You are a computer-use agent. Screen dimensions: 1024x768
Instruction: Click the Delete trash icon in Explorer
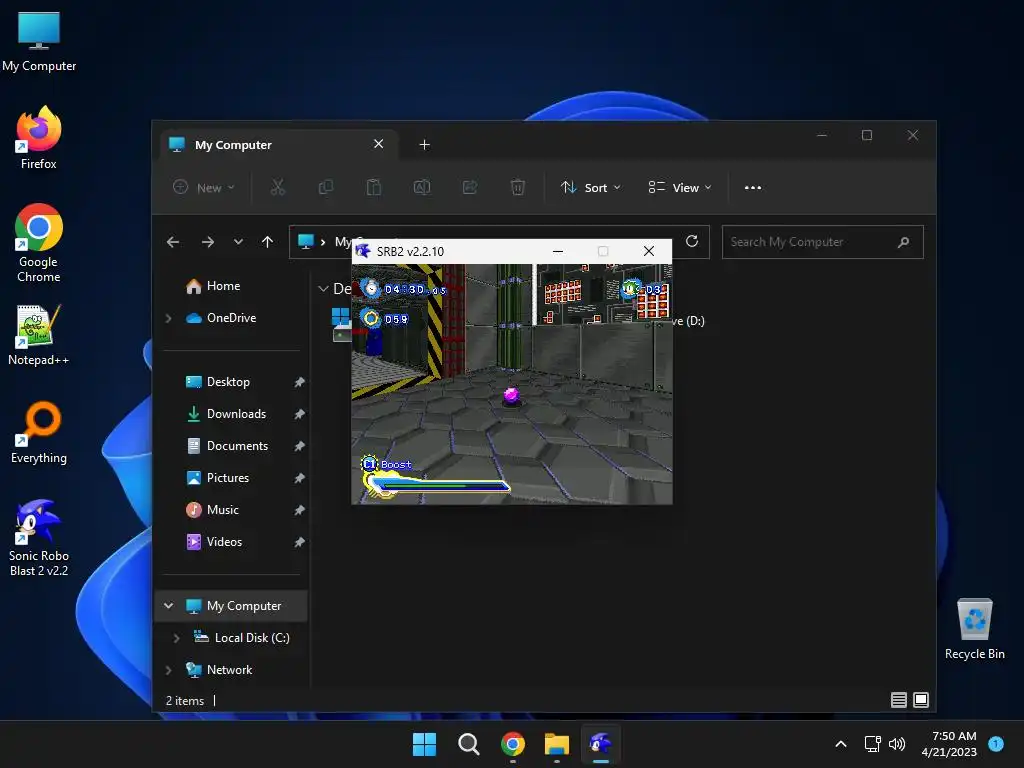tap(517, 187)
